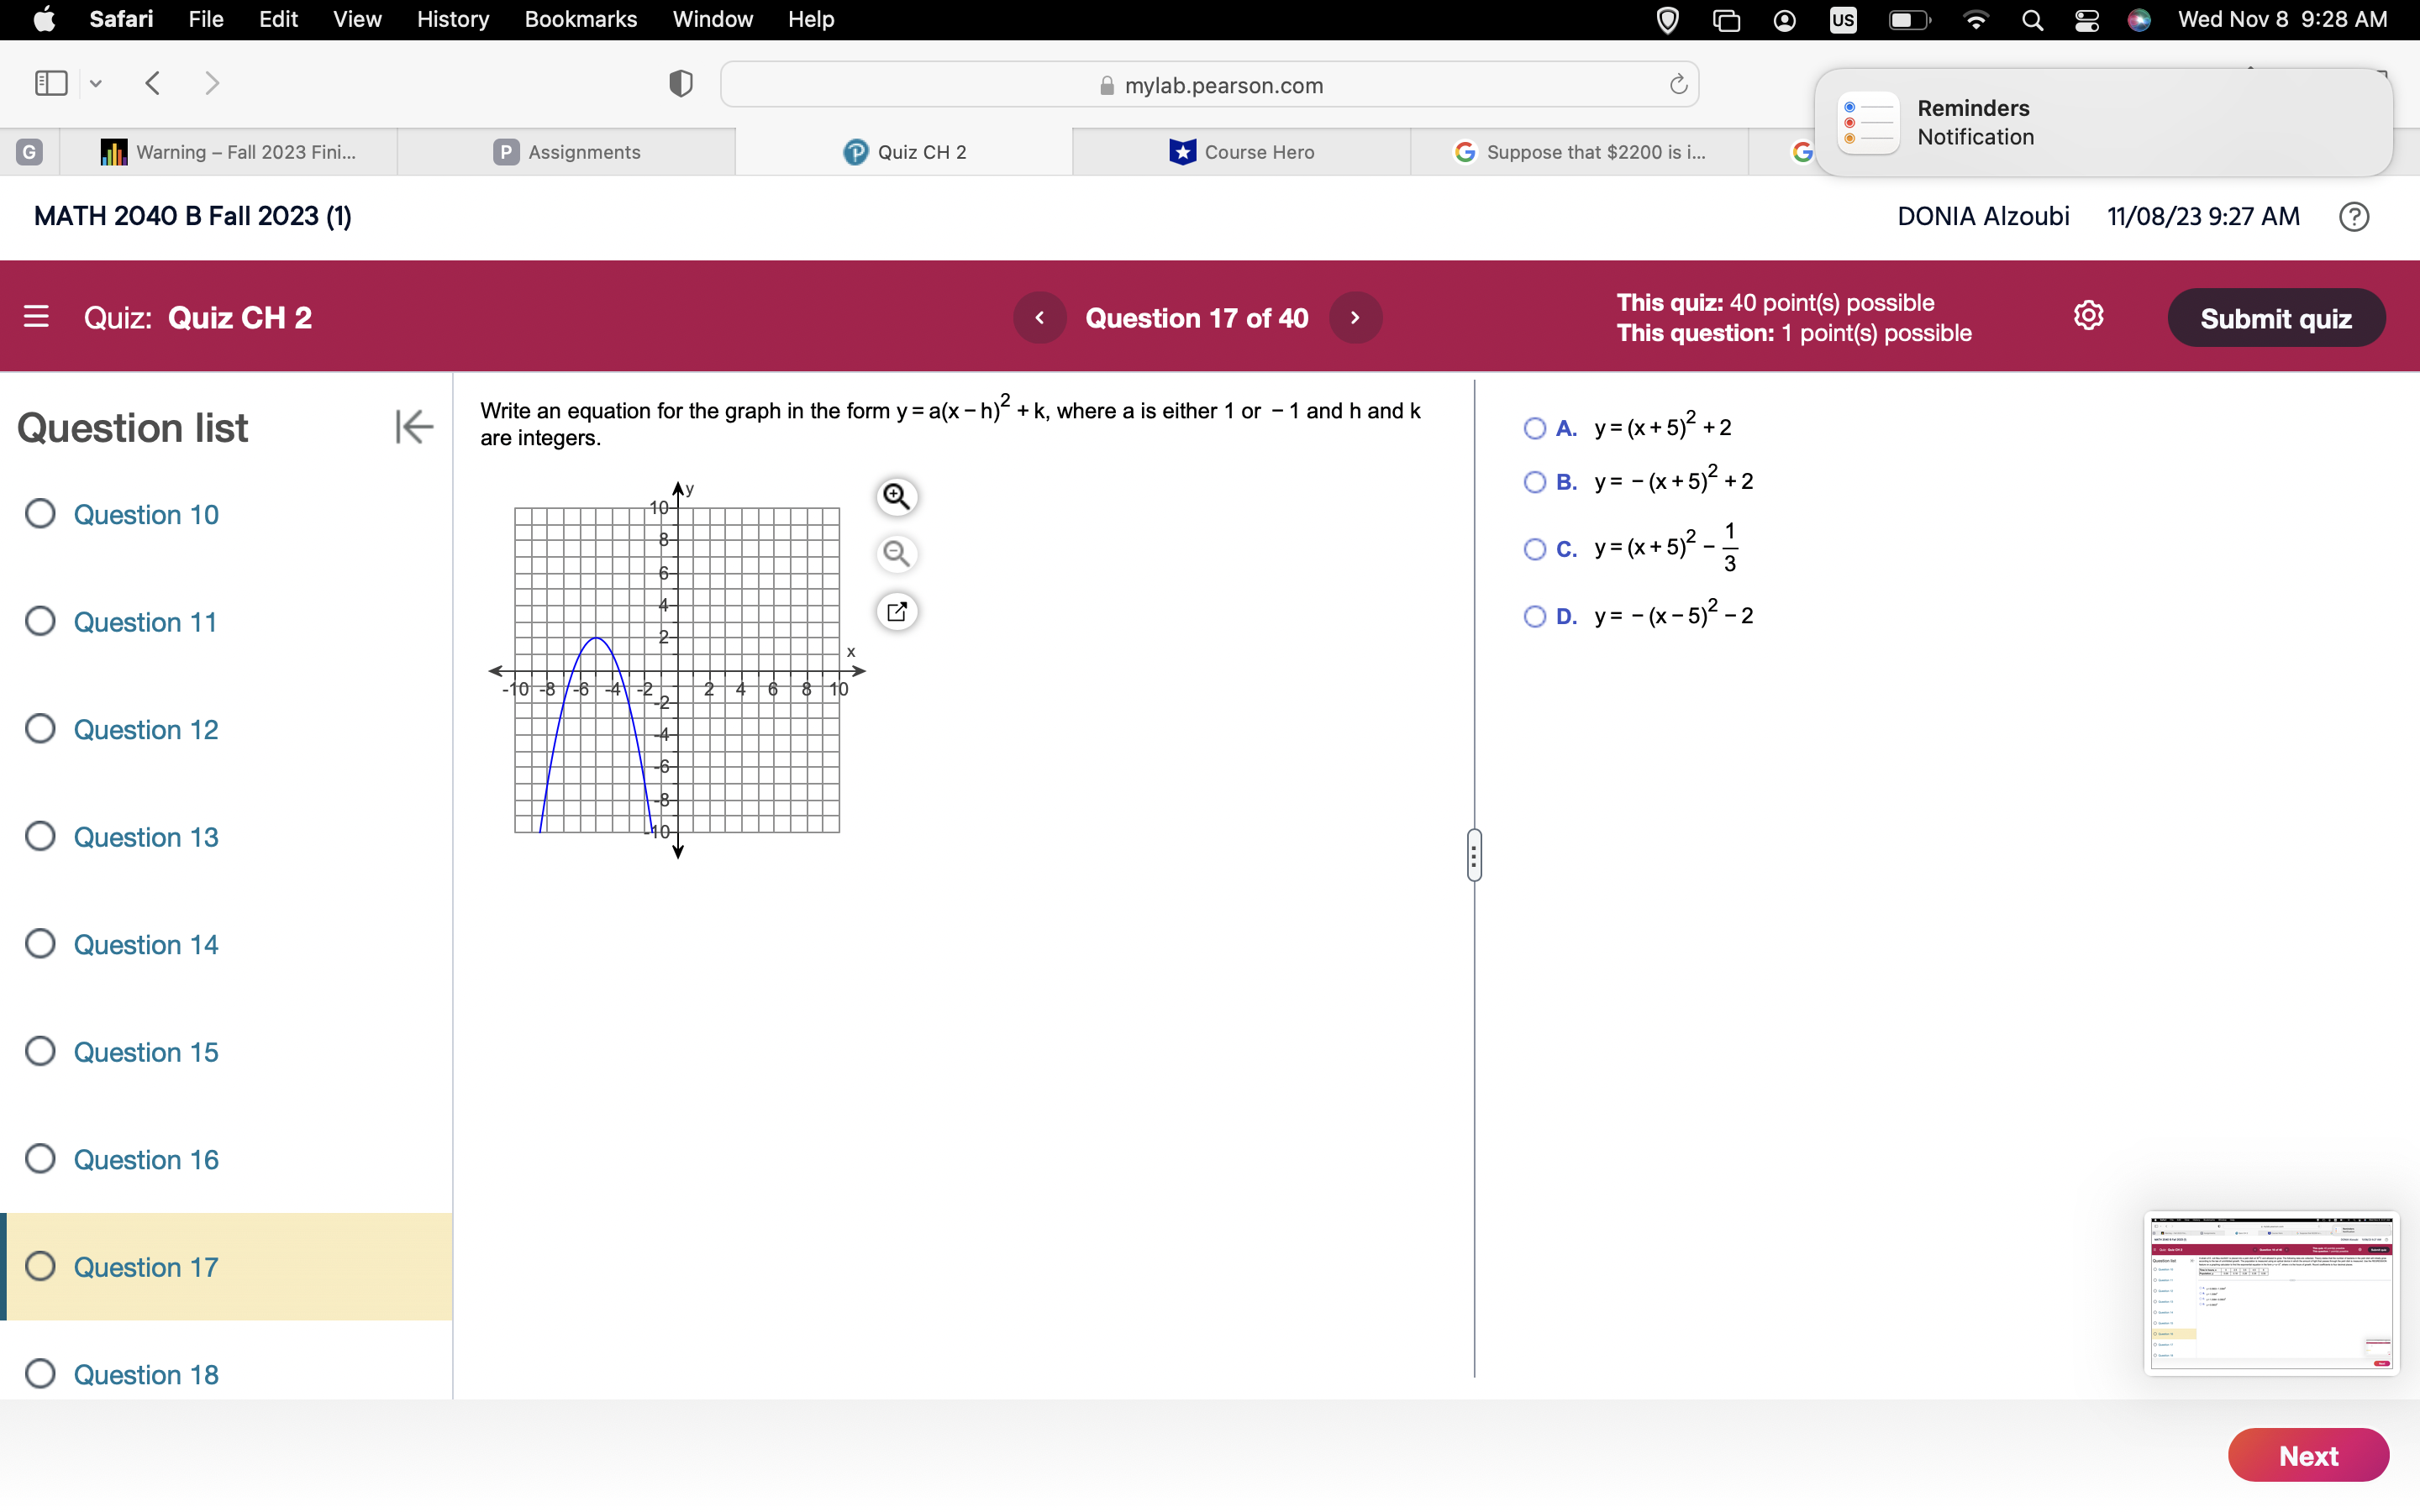Go back using the previous question arrow

coord(1040,317)
